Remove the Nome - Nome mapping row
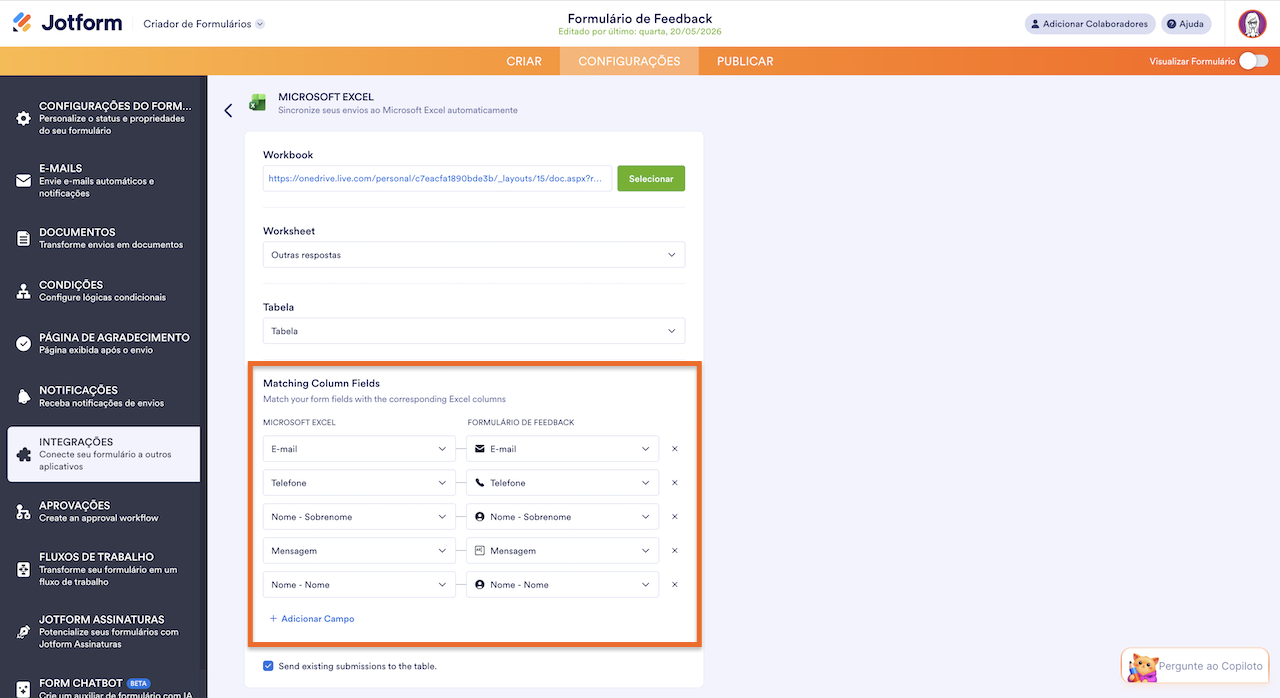 pyautogui.click(x=675, y=585)
